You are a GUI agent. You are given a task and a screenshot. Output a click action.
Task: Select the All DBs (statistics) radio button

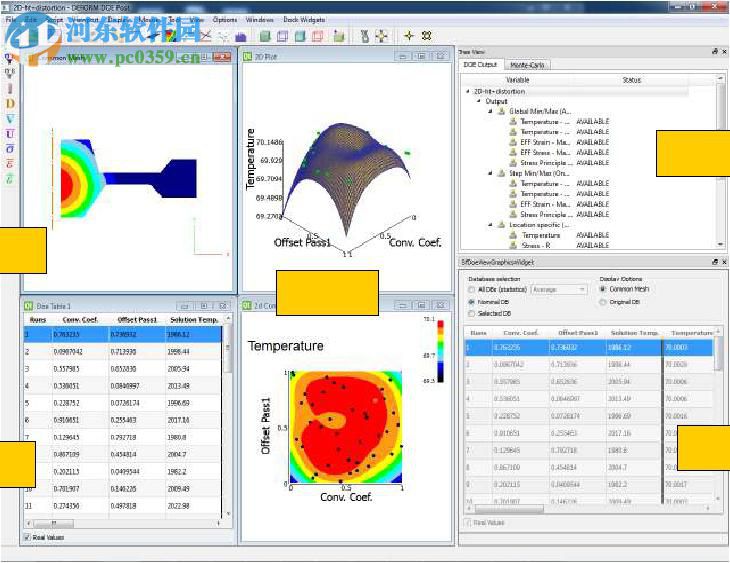coord(471,290)
